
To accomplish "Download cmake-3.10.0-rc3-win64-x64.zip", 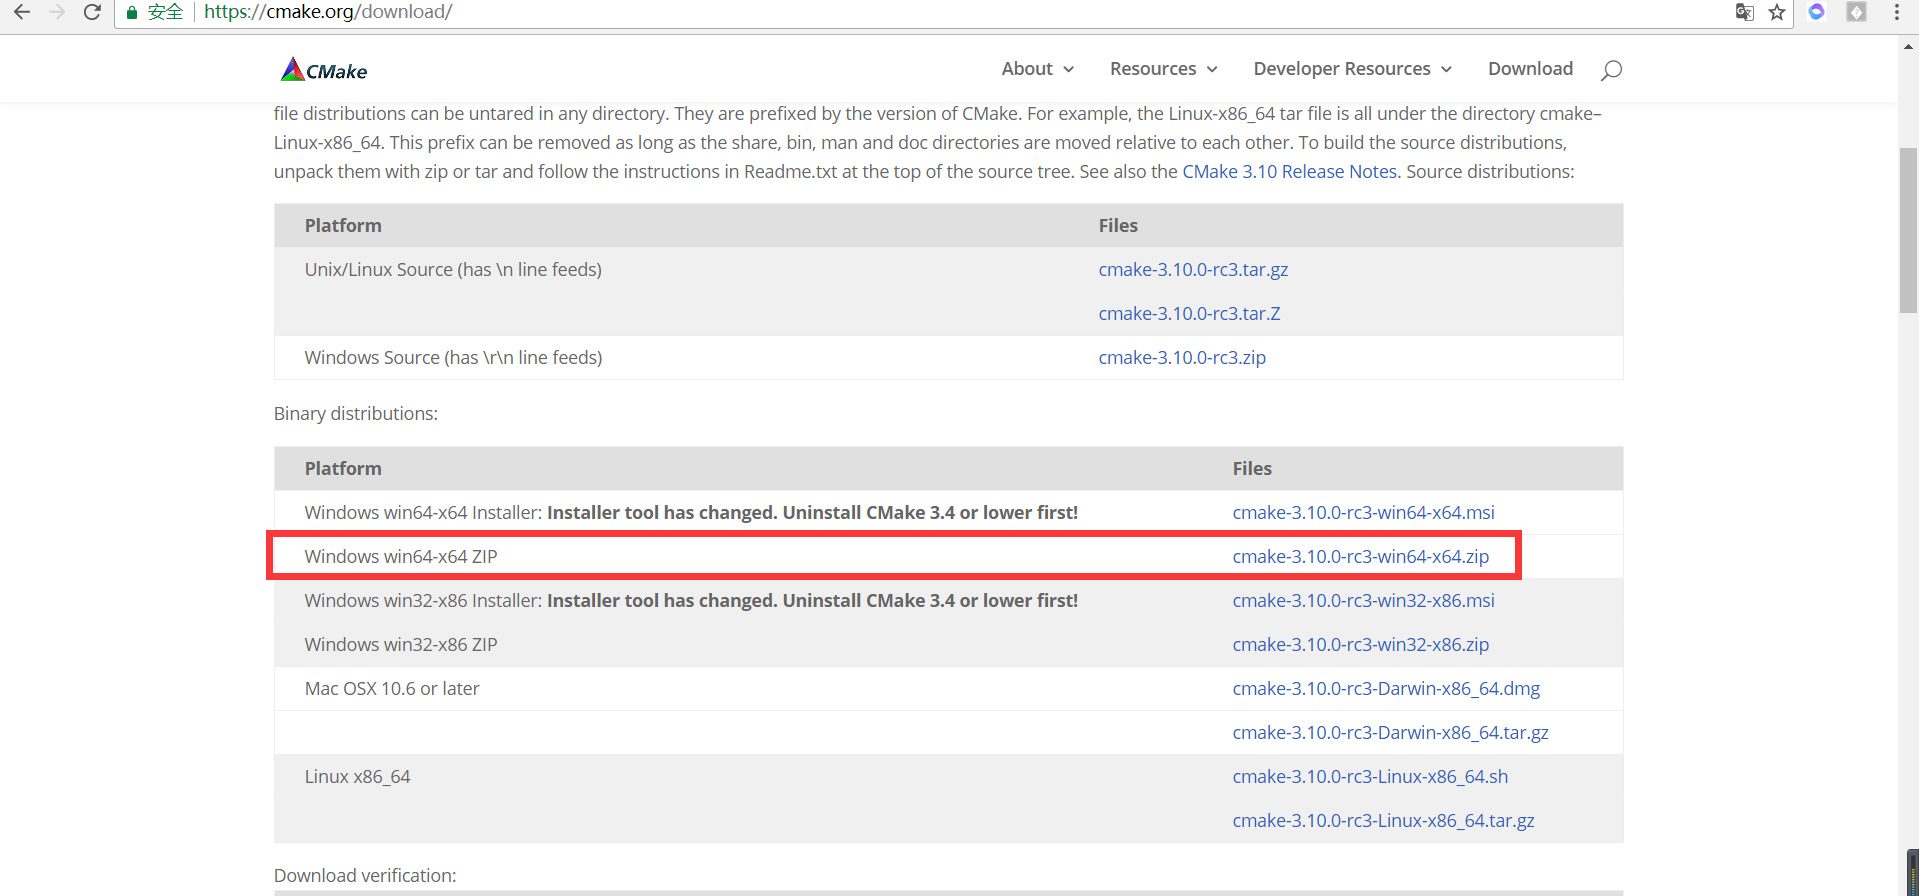I will (1360, 557).
